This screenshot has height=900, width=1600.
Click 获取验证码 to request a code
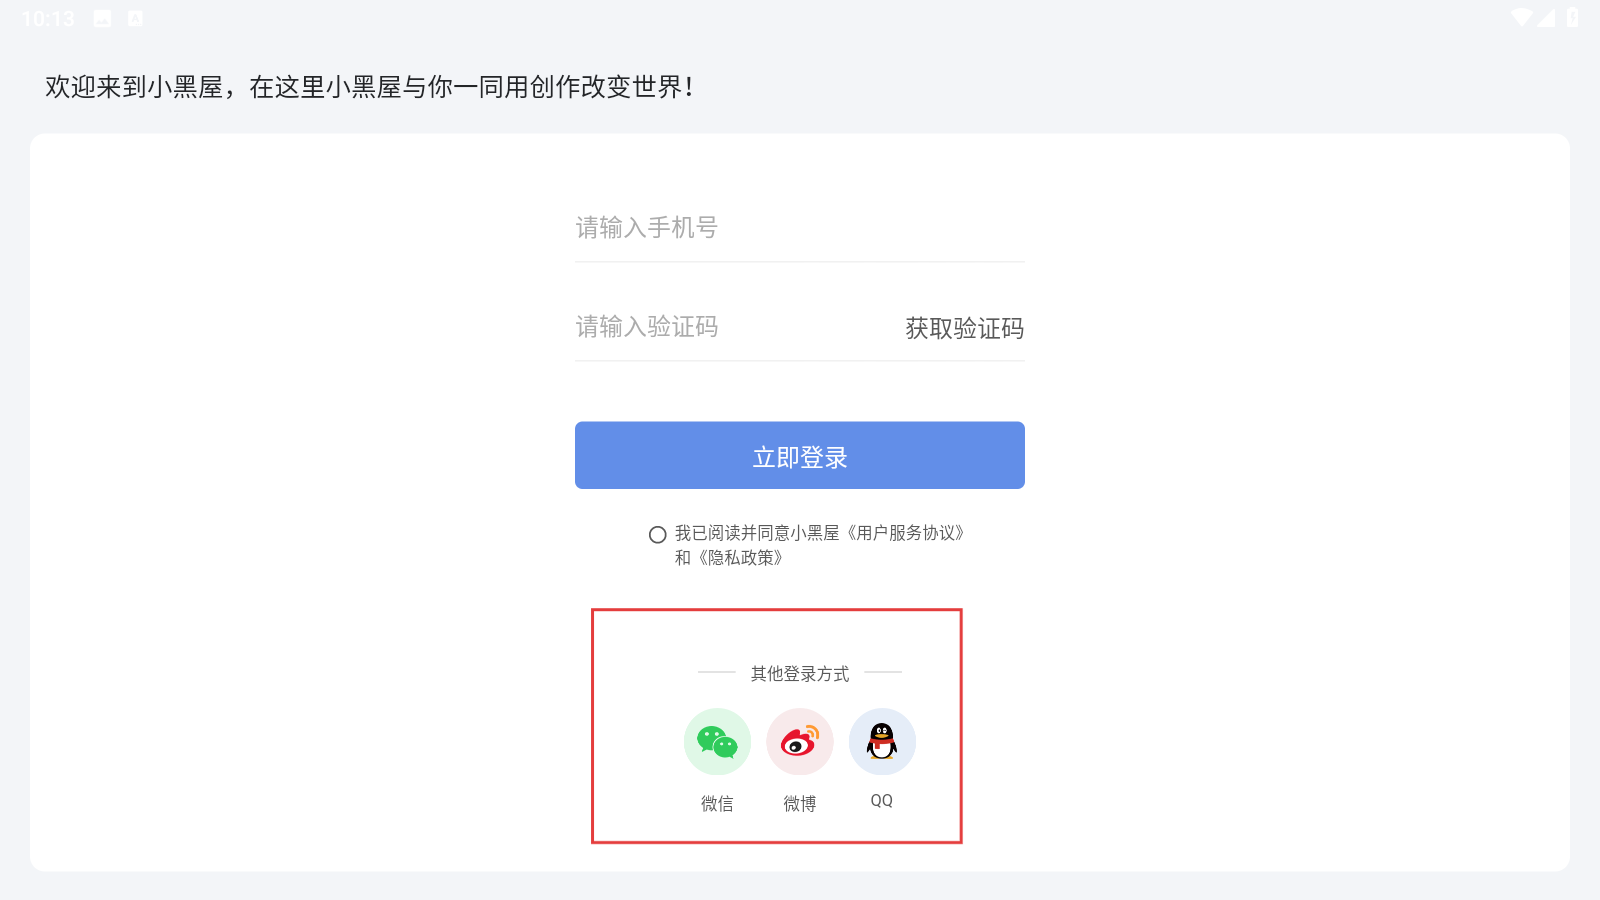964,328
